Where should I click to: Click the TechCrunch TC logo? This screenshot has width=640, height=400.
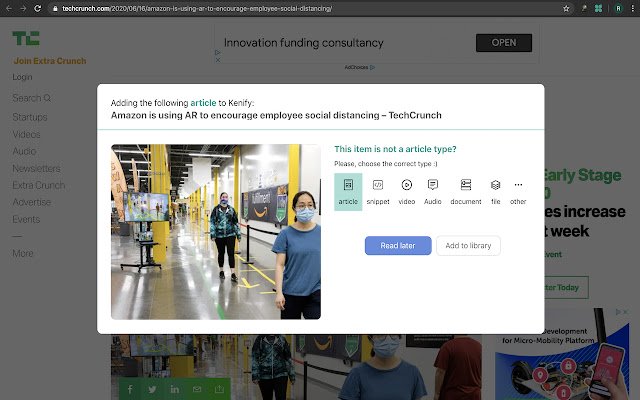[26, 38]
